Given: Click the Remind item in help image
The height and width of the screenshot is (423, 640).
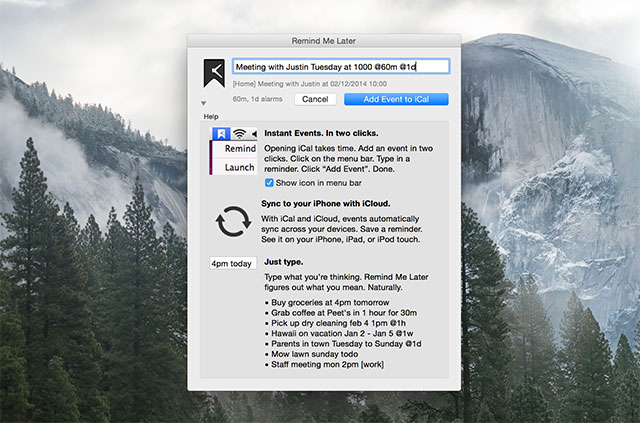Looking at the screenshot, I should (x=240, y=149).
